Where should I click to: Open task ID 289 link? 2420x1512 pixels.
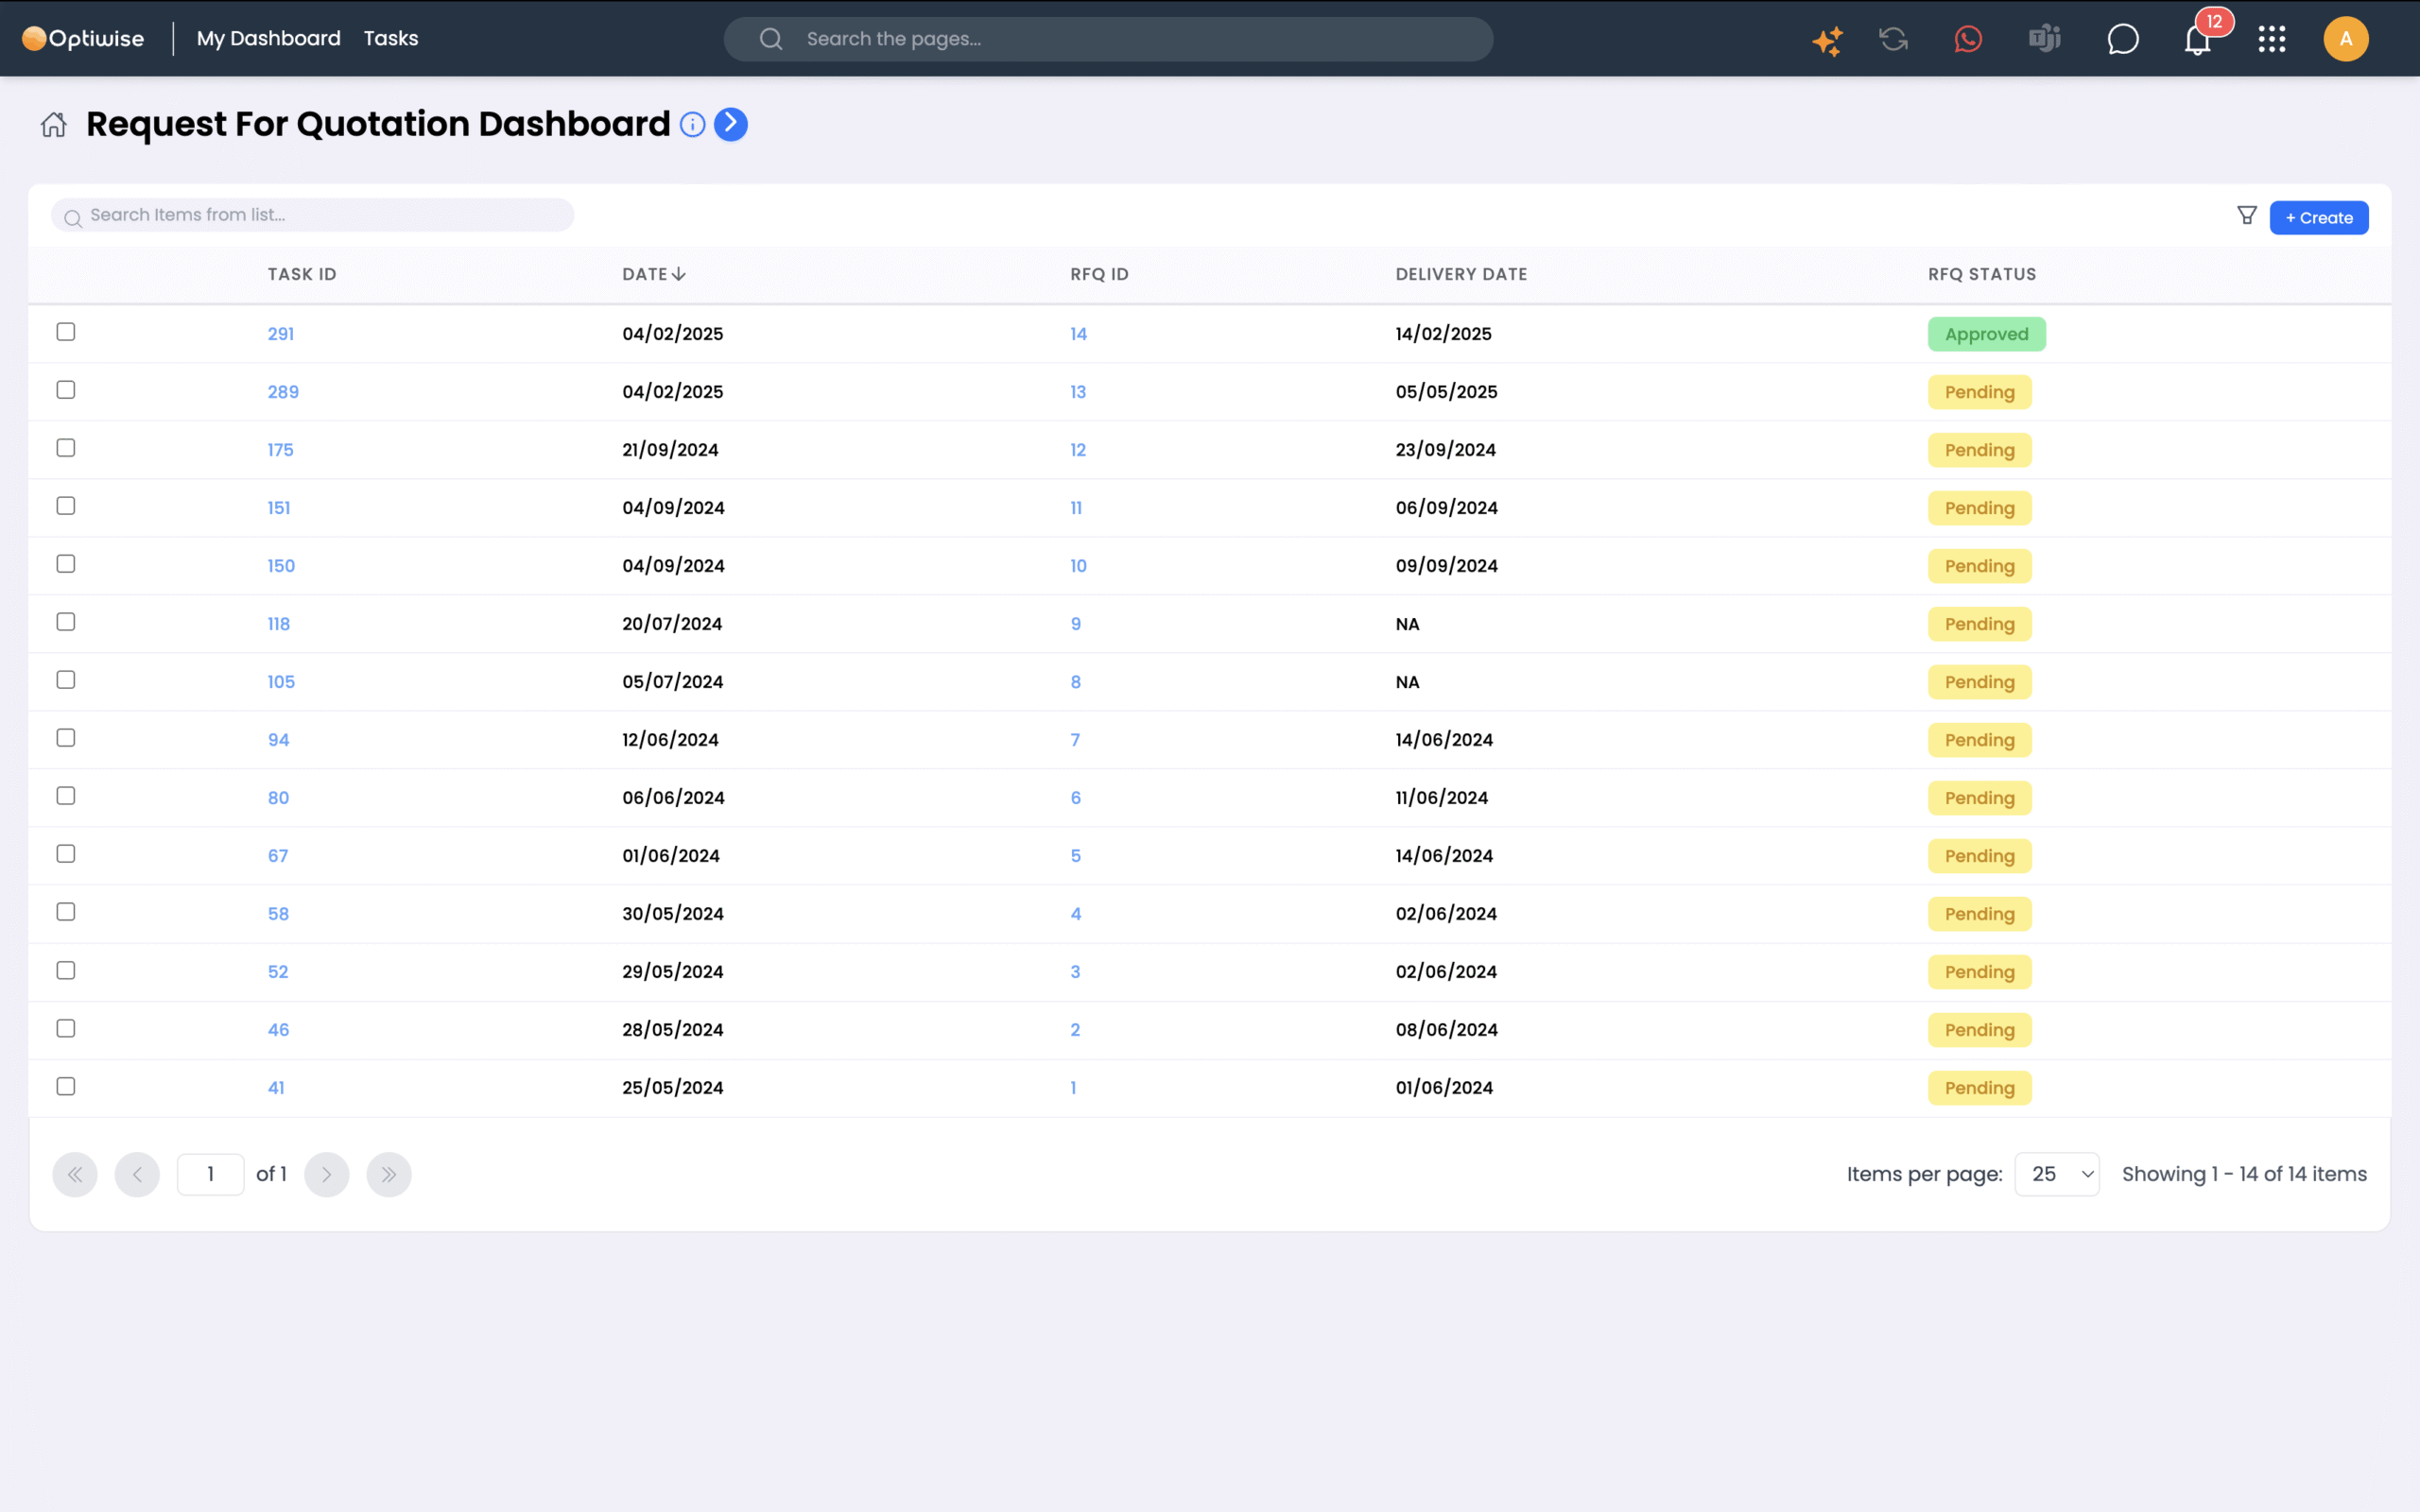tap(283, 392)
